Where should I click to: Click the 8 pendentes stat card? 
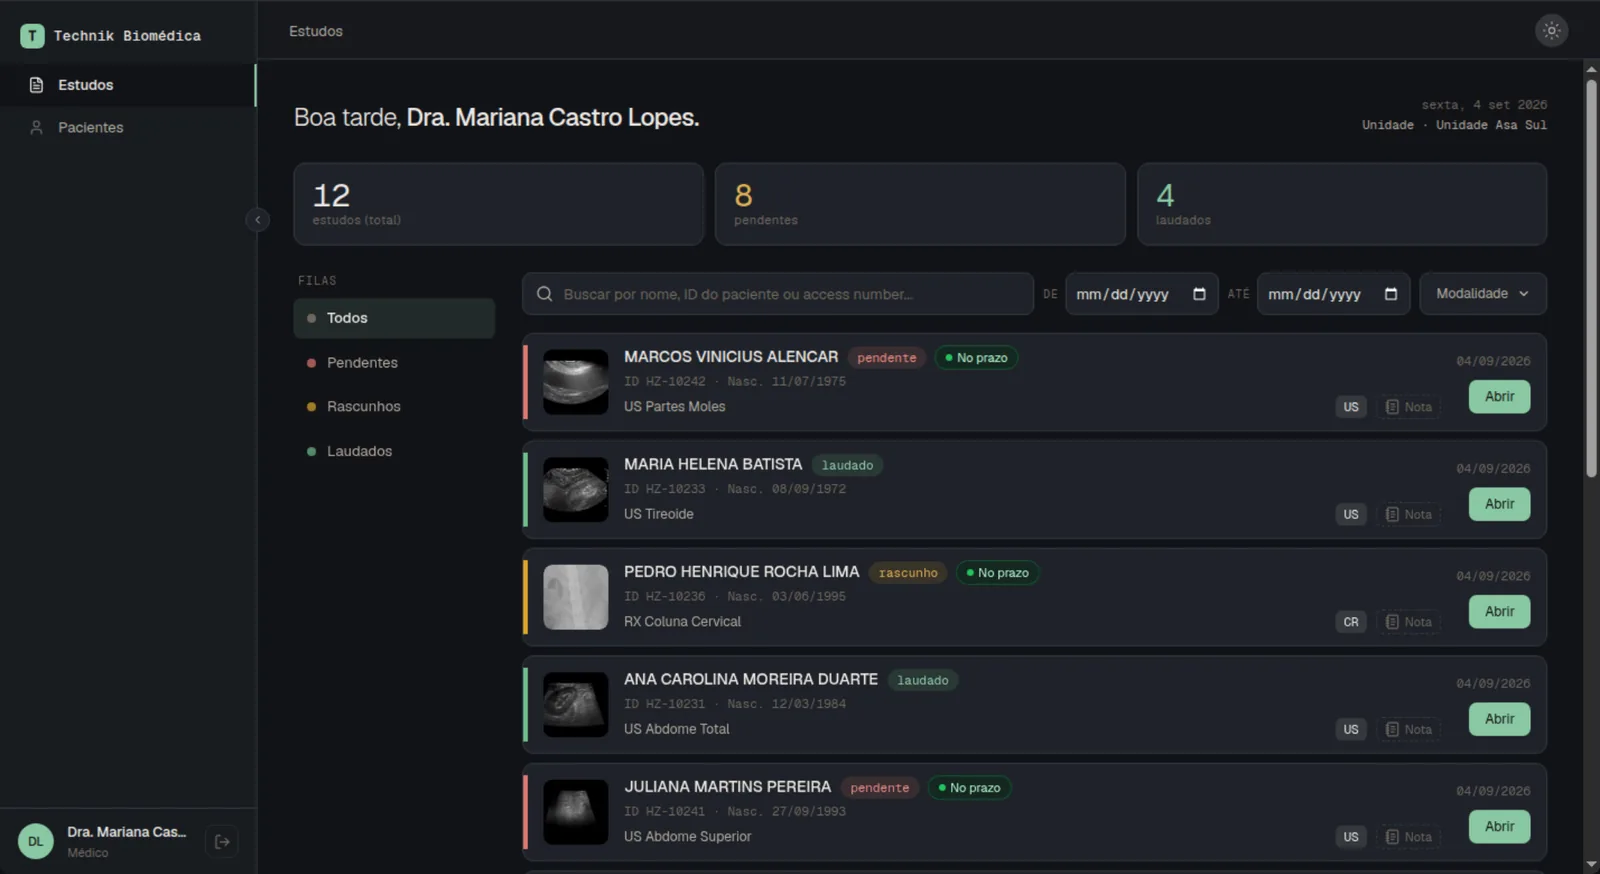click(920, 204)
